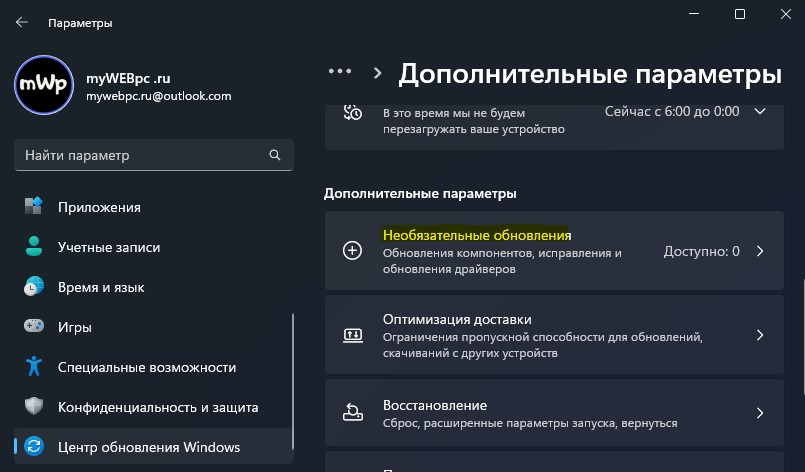Click the Параметры window title
Screen dimensions: 805x472
[x=80, y=23]
